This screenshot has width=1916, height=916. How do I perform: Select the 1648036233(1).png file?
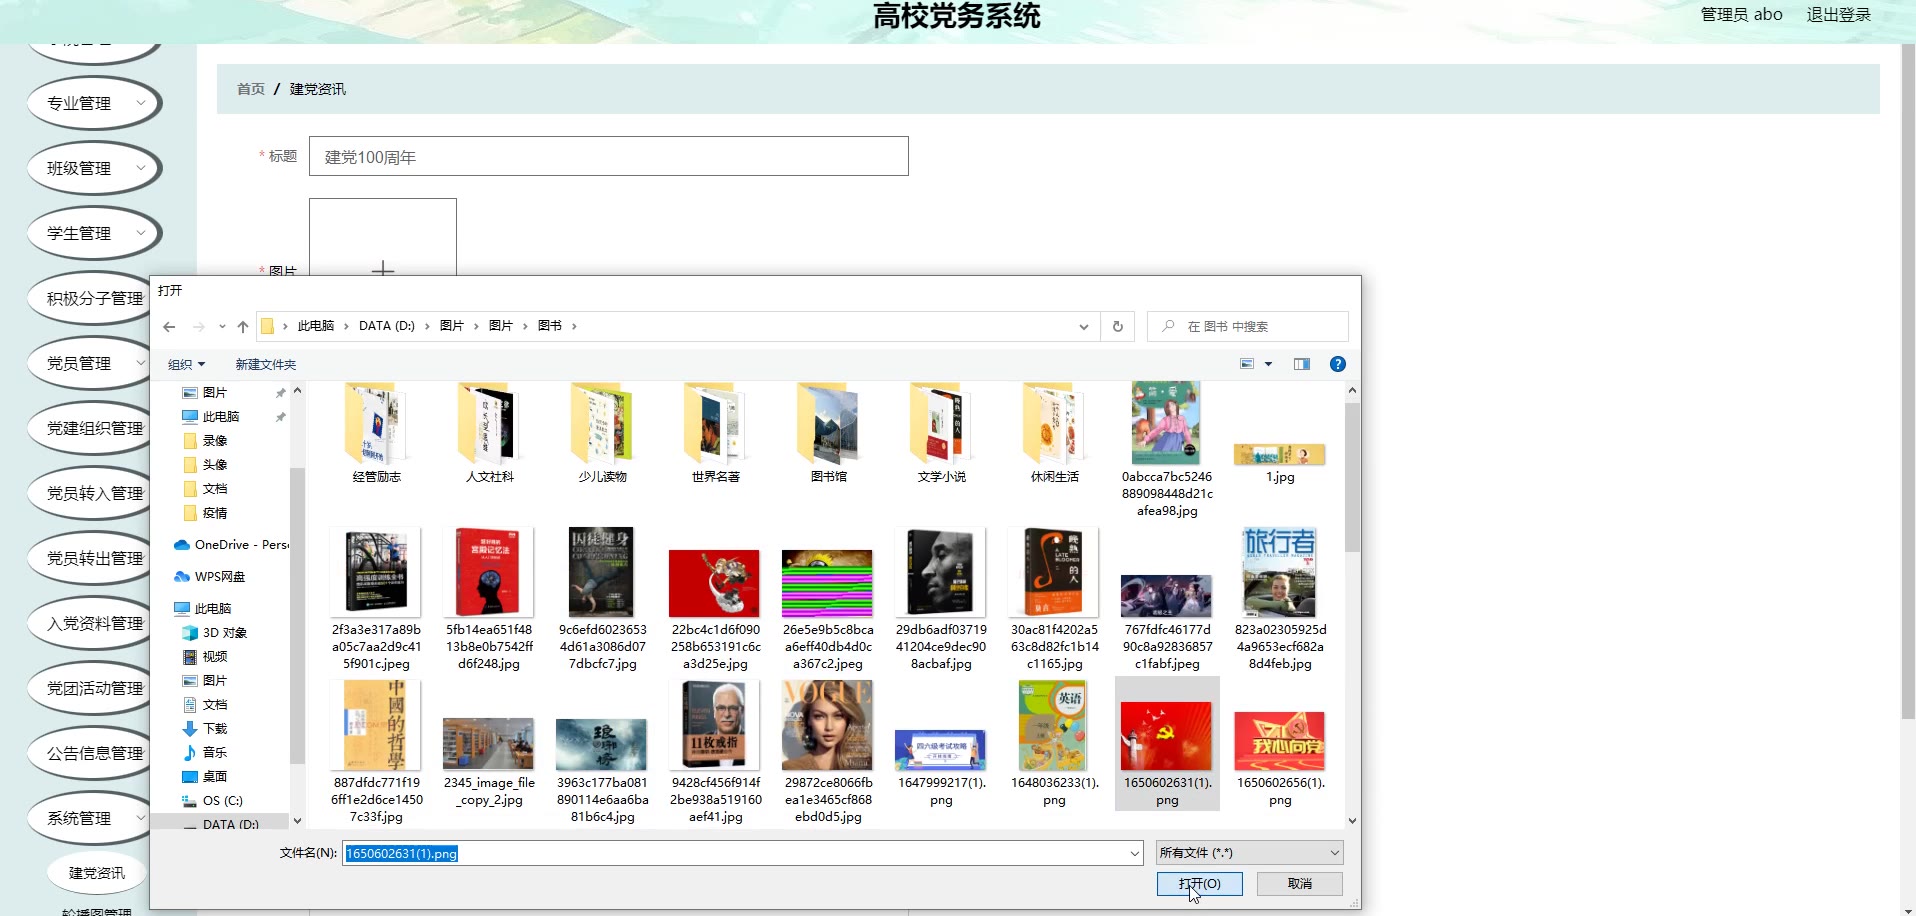[x=1055, y=743]
